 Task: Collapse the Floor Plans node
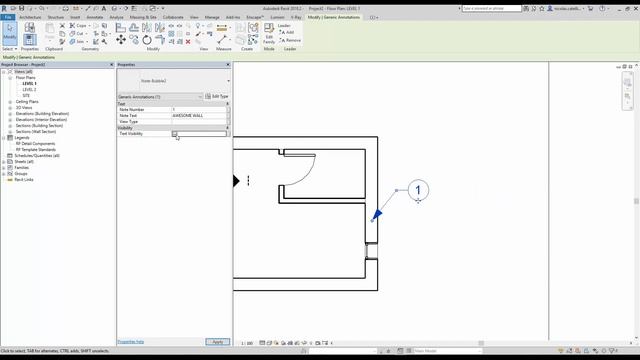click(x=10, y=78)
